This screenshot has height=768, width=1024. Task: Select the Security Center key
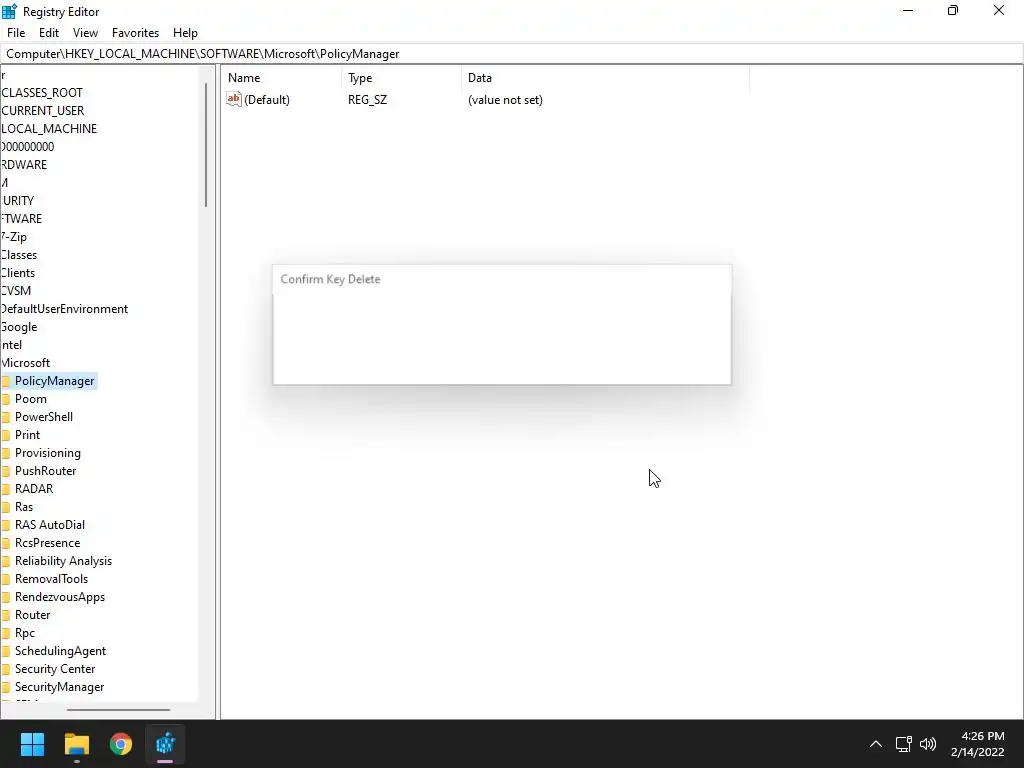point(55,669)
